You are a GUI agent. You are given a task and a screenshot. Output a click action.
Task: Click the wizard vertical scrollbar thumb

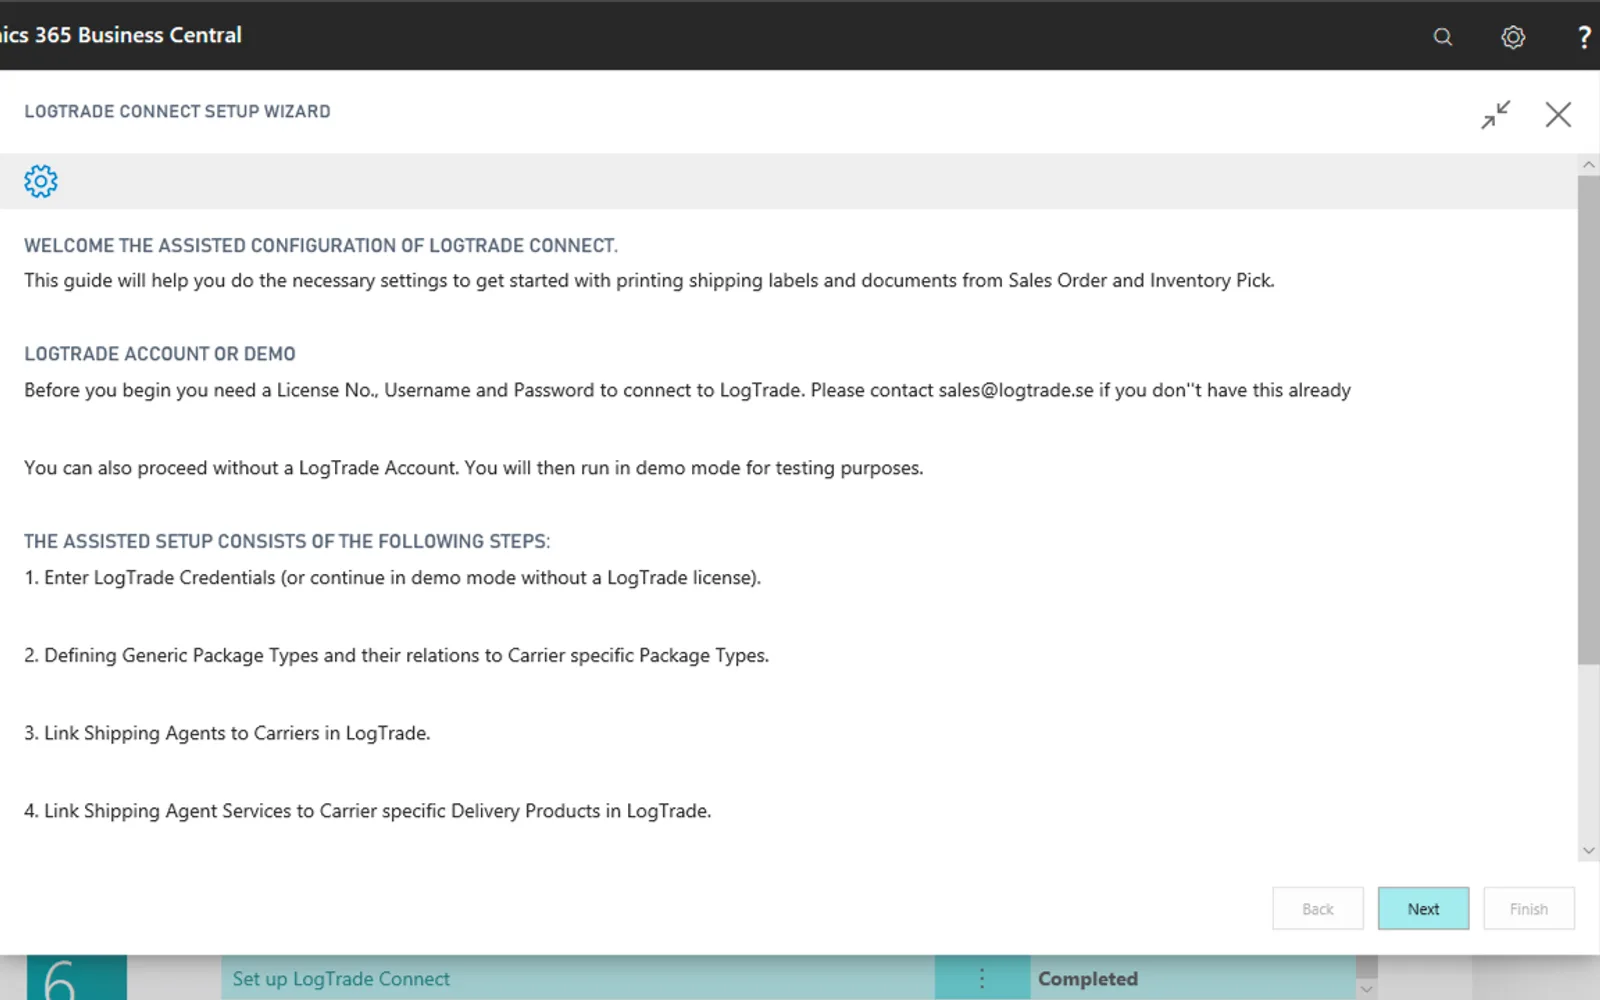click(x=1588, y=420)
